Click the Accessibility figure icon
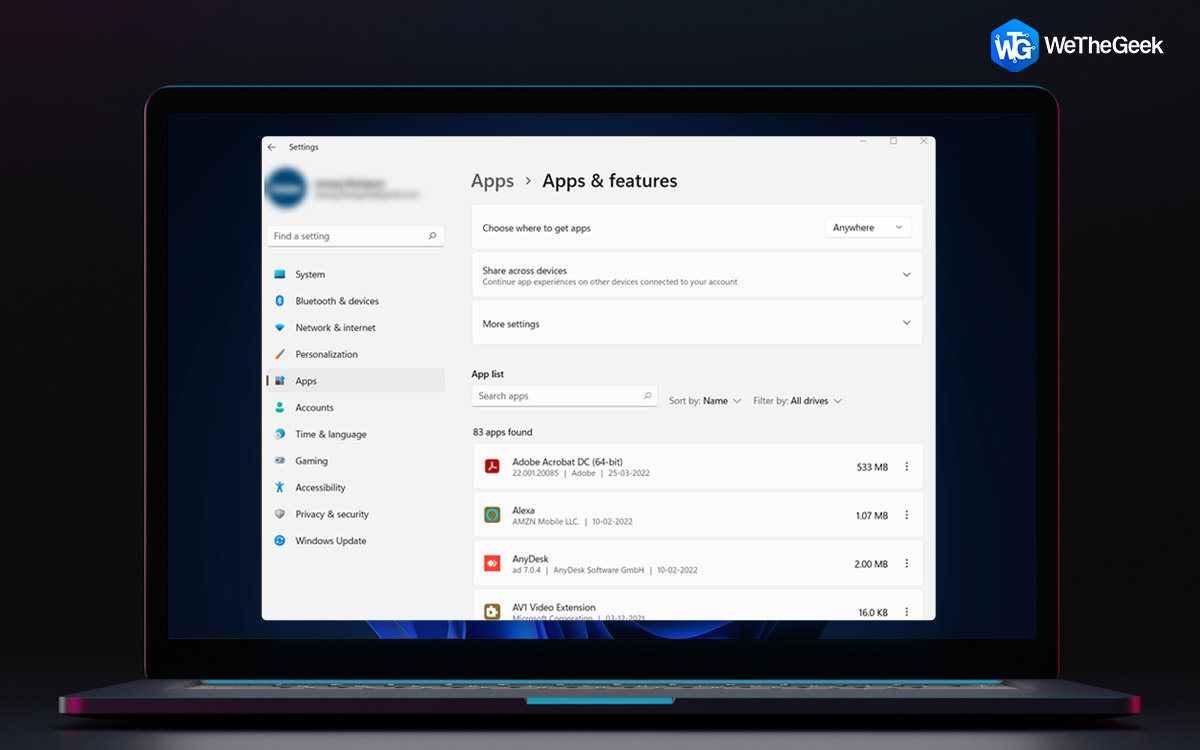Viewport: 1200px width, 750px height. coord(280,488)
